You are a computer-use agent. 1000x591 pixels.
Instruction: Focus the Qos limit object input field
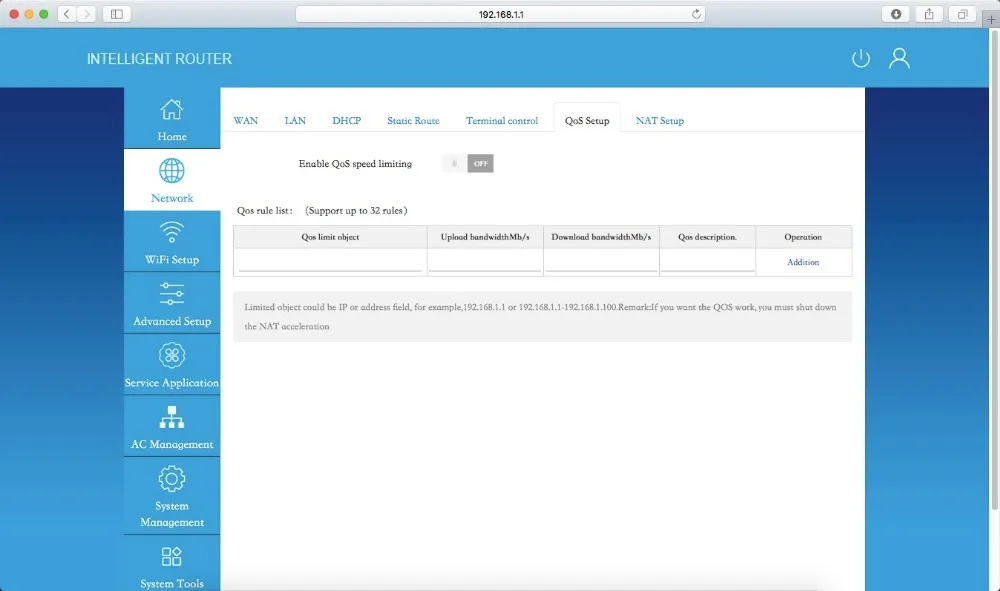tap(330, 262)
